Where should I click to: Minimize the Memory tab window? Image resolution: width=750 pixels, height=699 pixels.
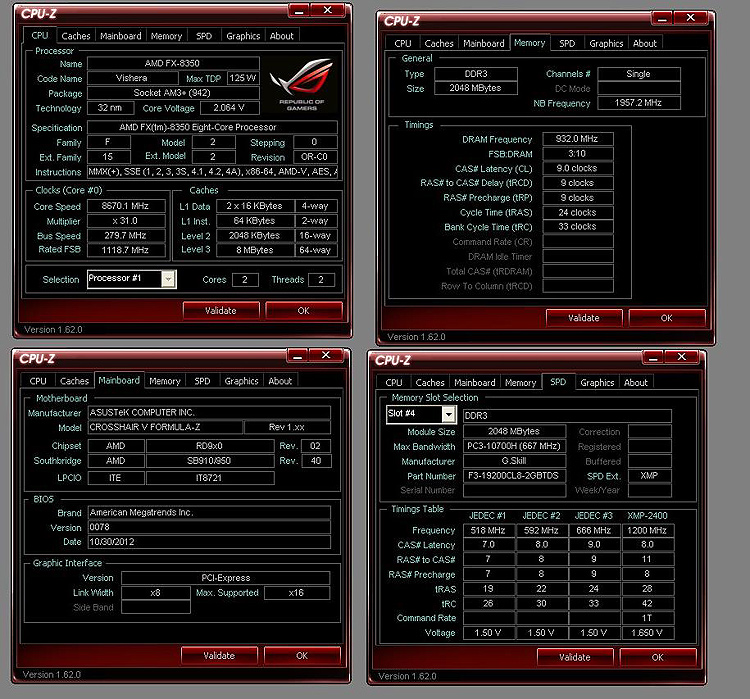click(662, 18)
